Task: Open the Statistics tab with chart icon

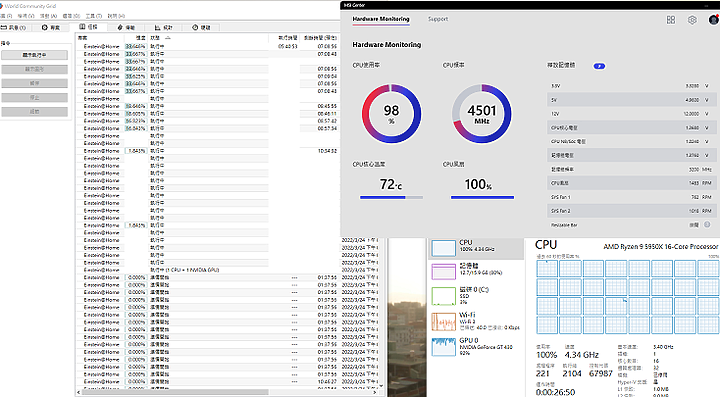Action: pyautogui.click(x=163, y=28)
